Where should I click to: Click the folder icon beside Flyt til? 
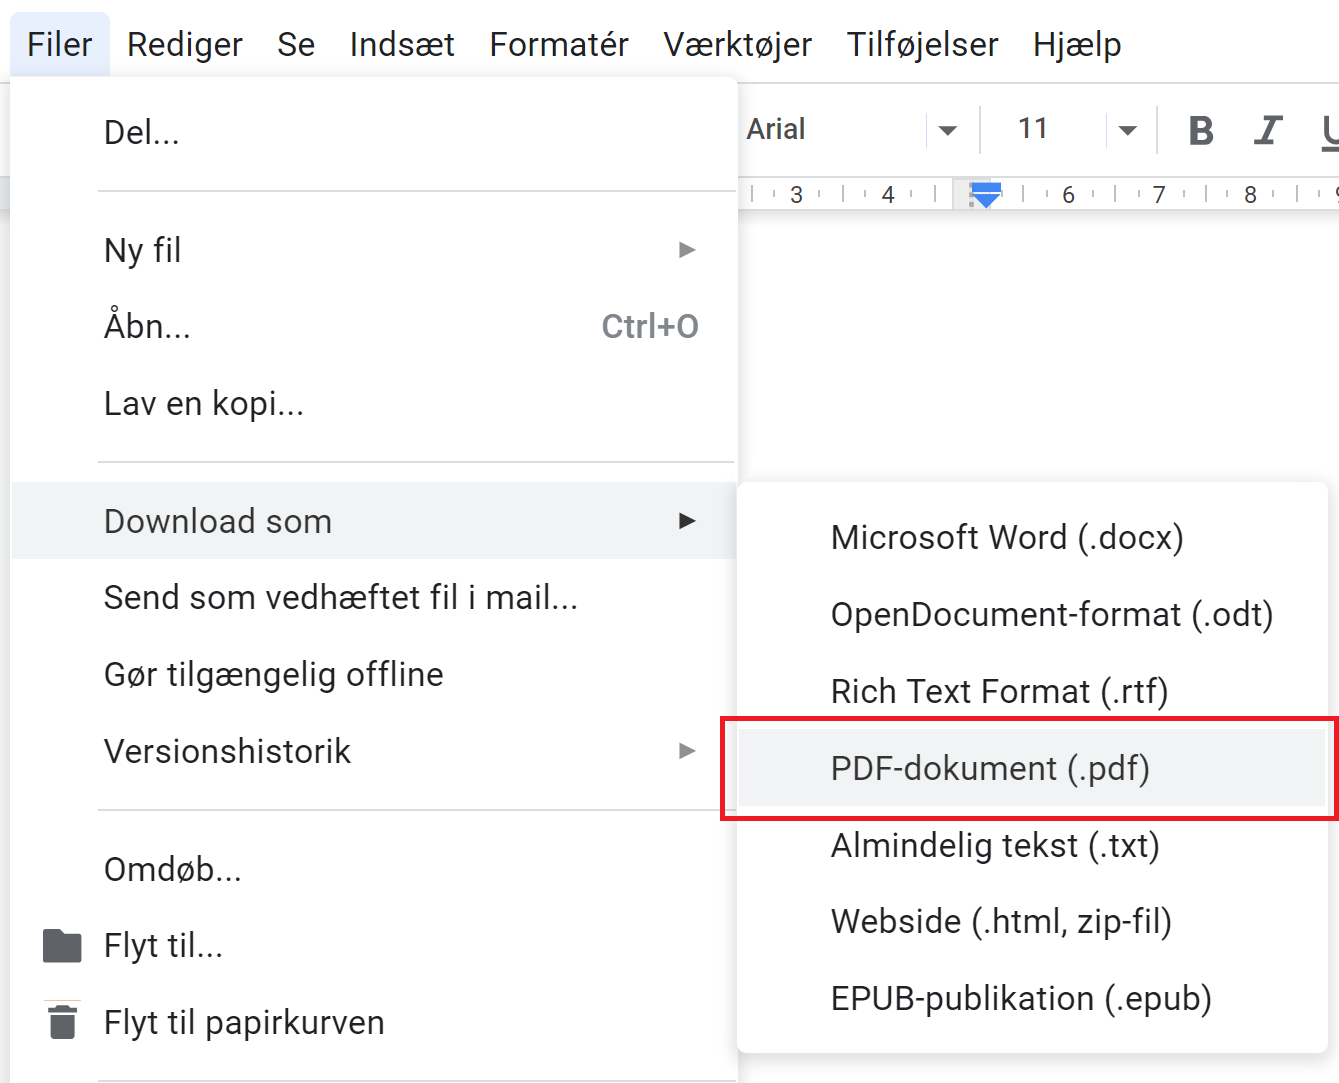(x=62, y=945)
